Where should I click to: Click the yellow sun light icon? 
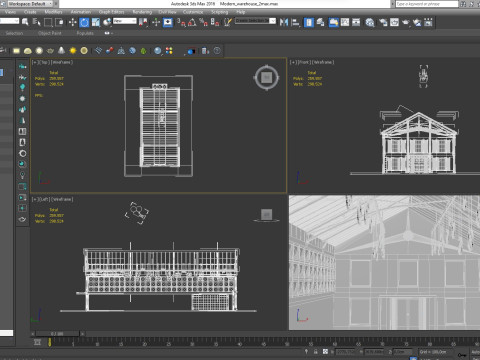(x=73, y=51)
